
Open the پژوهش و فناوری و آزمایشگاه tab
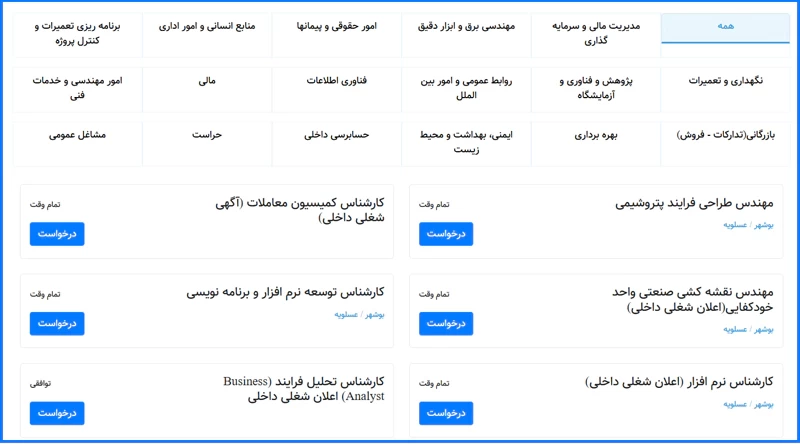595,87
